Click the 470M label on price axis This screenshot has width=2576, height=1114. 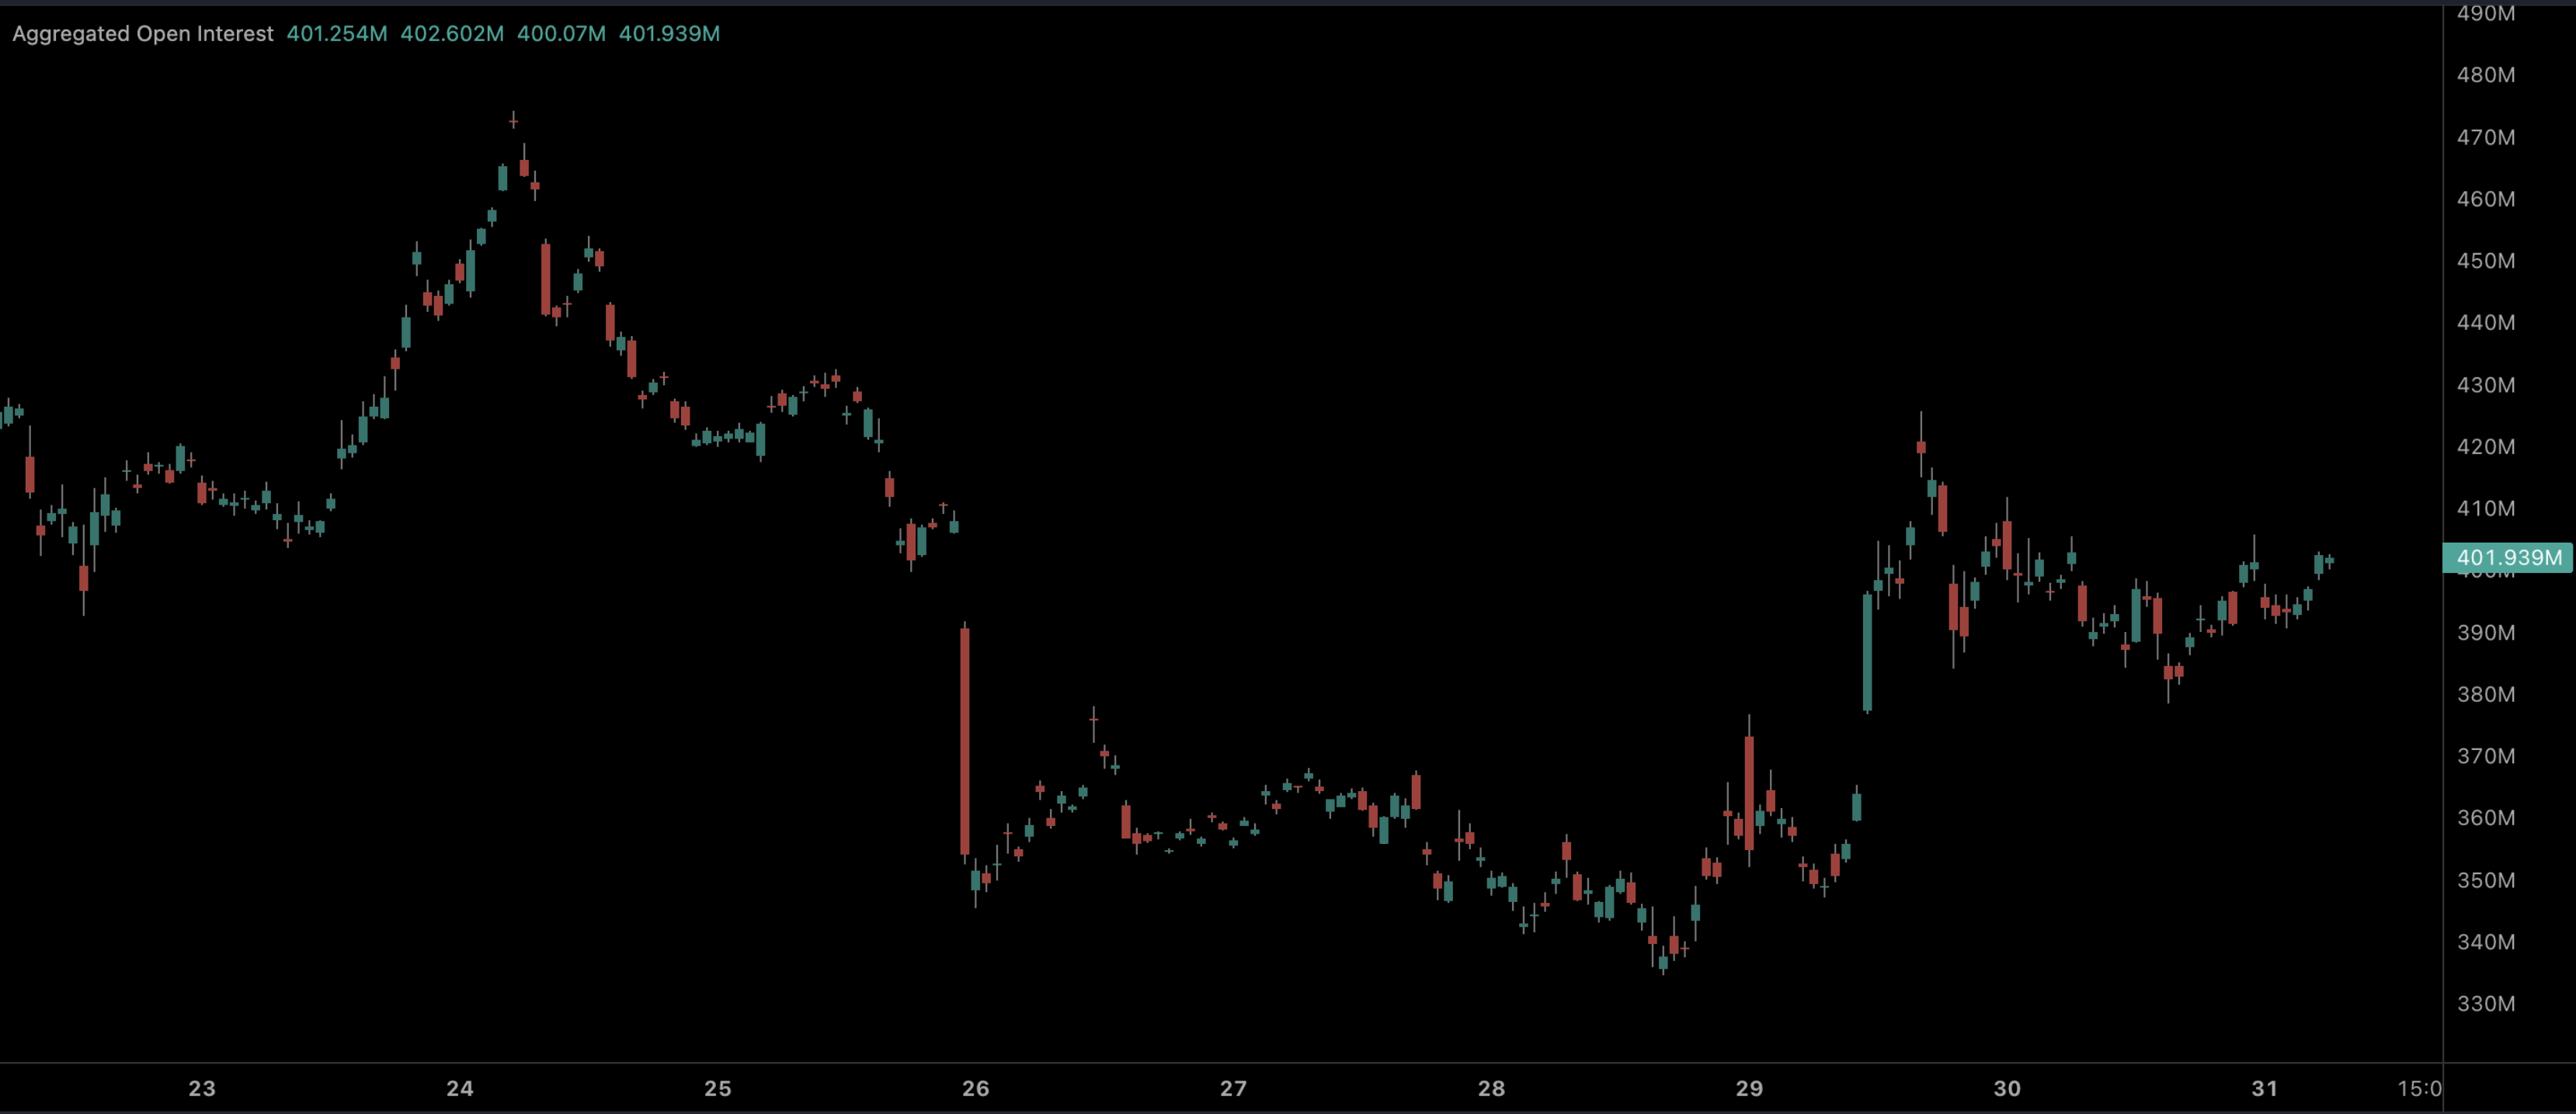2485,137
